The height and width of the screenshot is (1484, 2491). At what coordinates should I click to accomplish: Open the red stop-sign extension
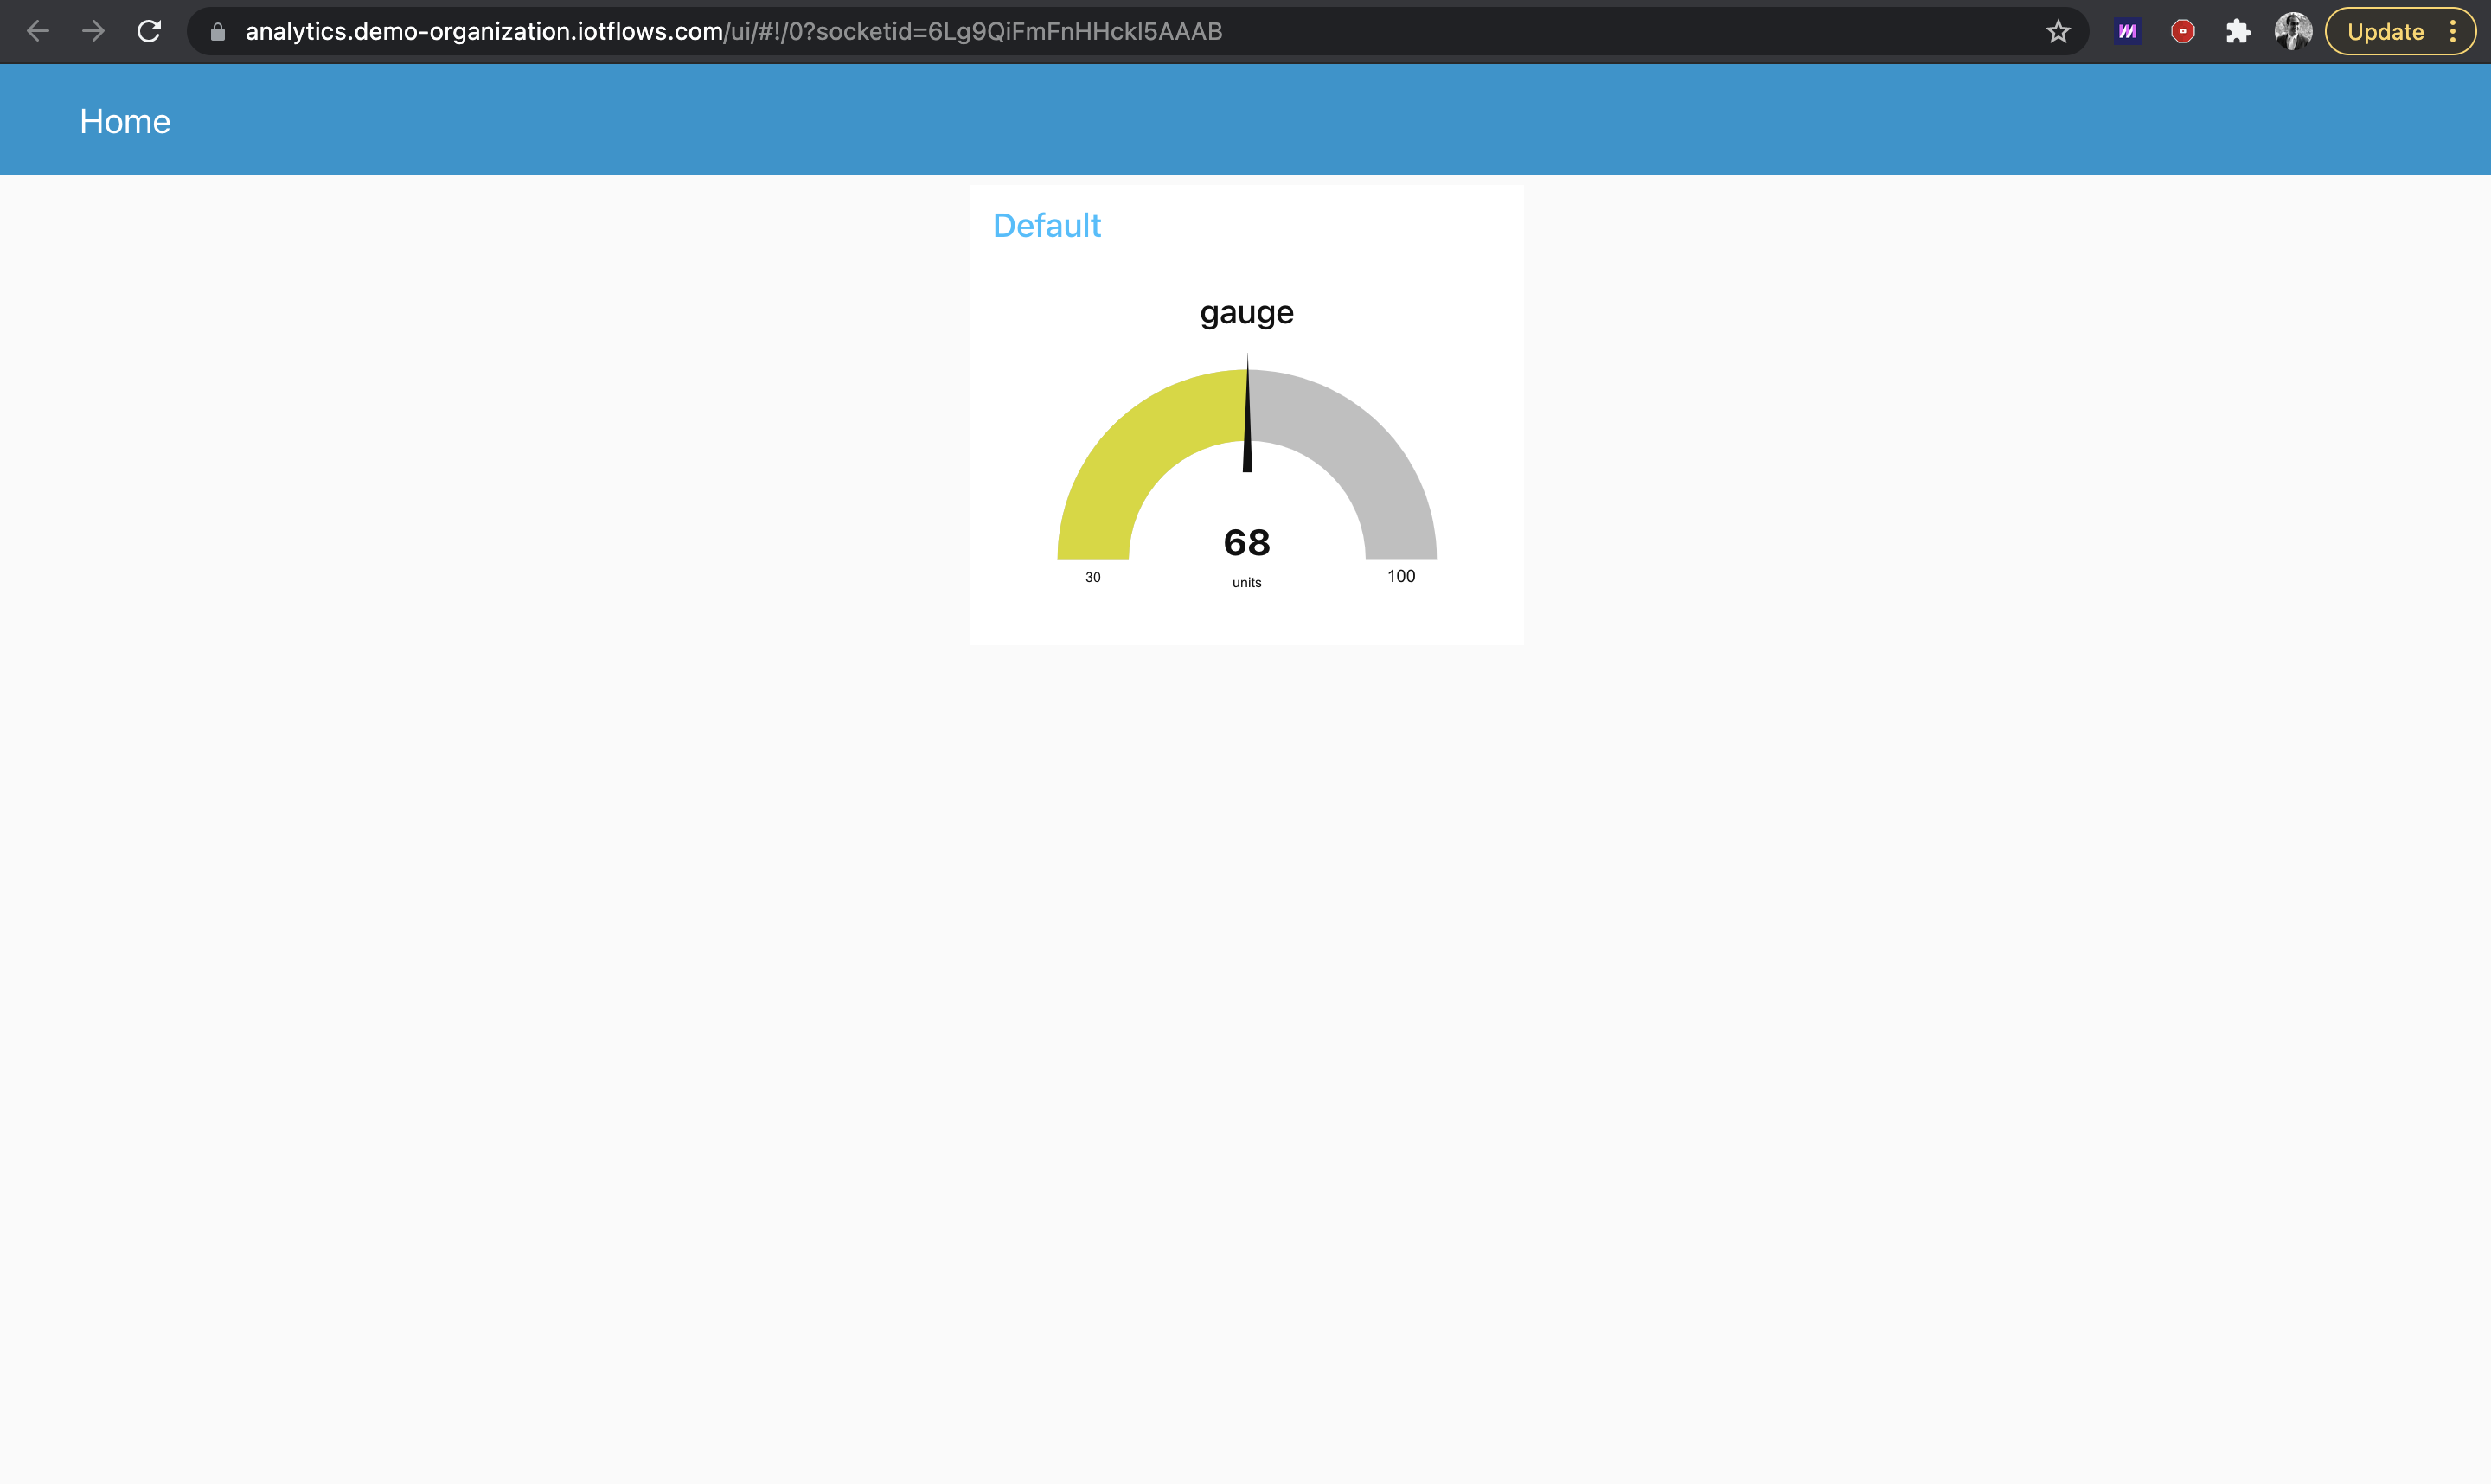pos(2182,32)
